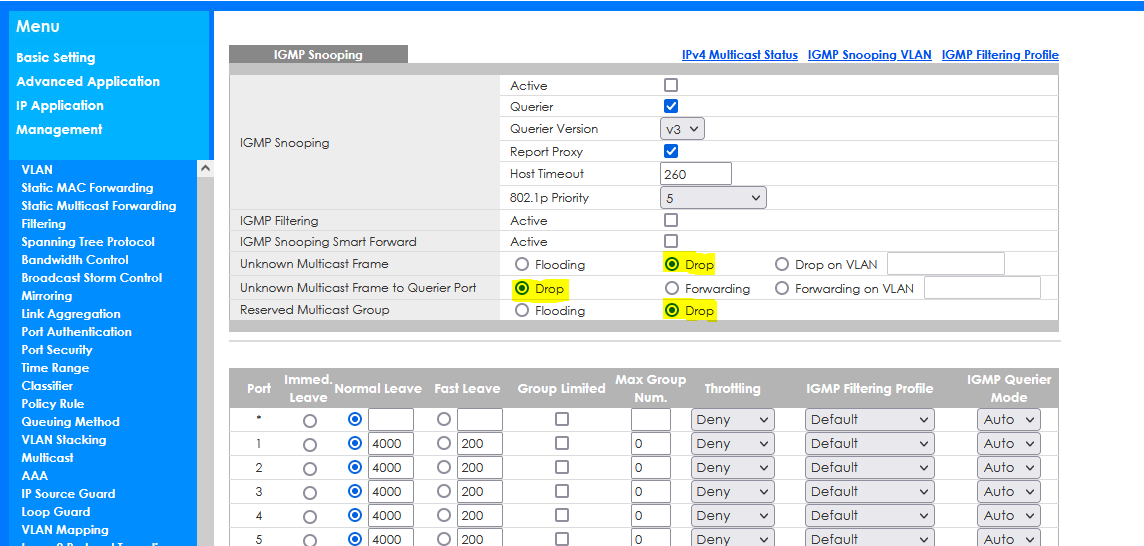Open the Advanced Application menu
The width and height of the screenshot is (1144, 546).
88,82
